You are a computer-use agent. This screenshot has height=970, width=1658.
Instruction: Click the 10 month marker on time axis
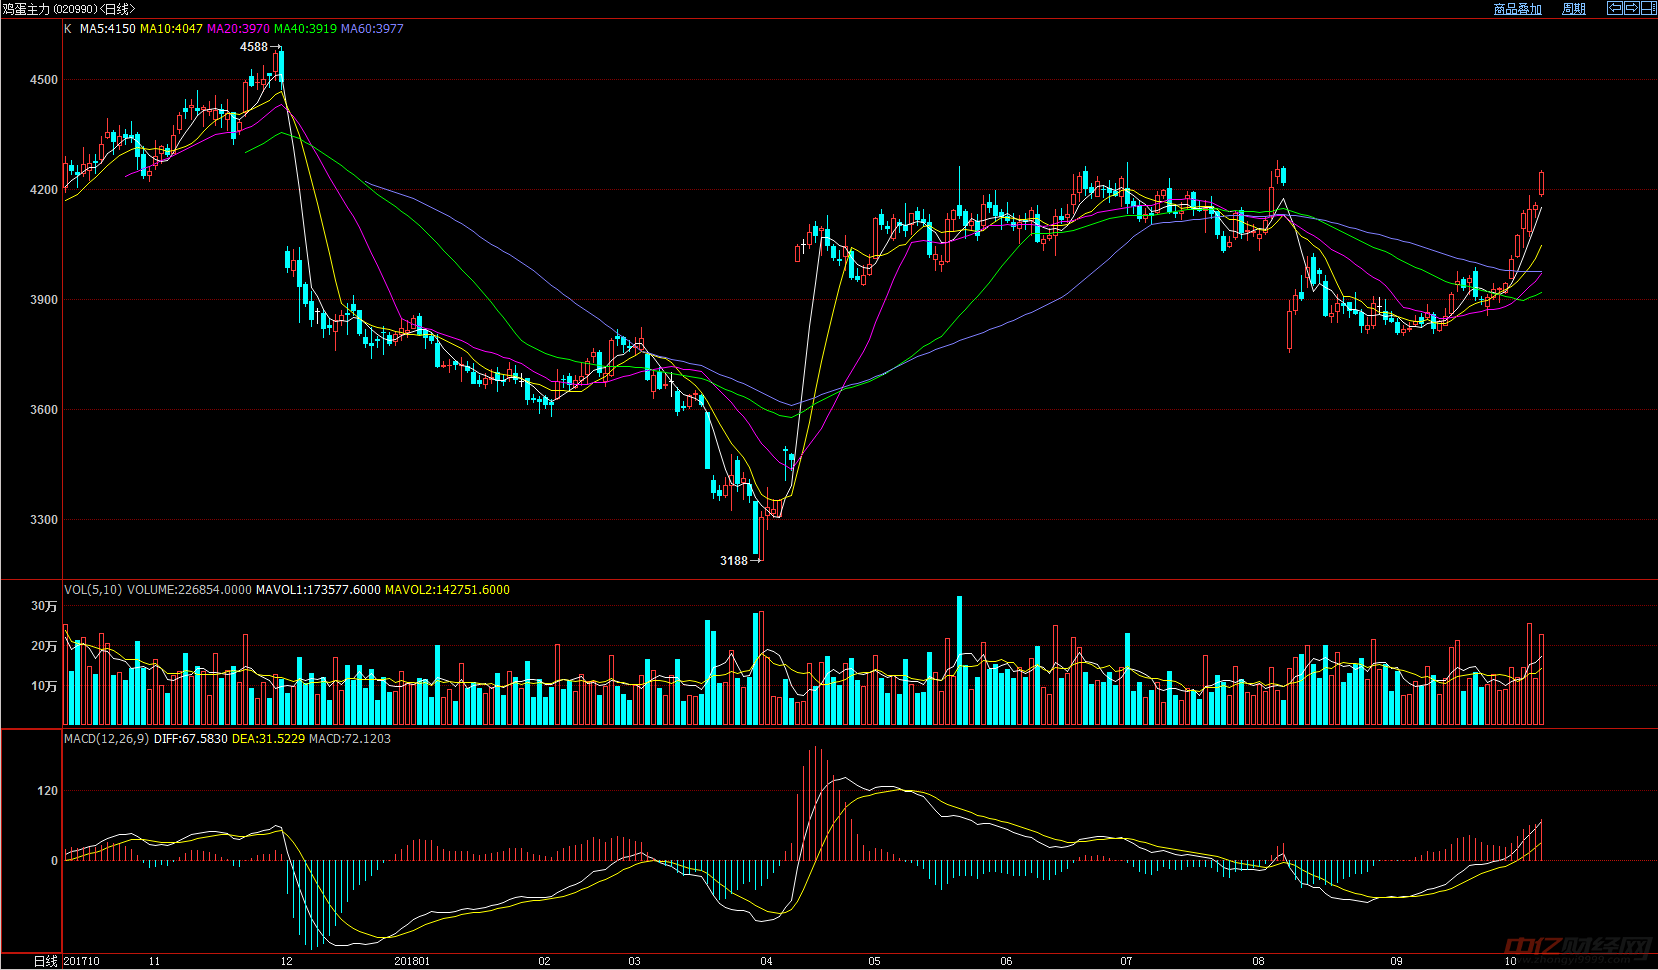click(x=1510, y=961)
